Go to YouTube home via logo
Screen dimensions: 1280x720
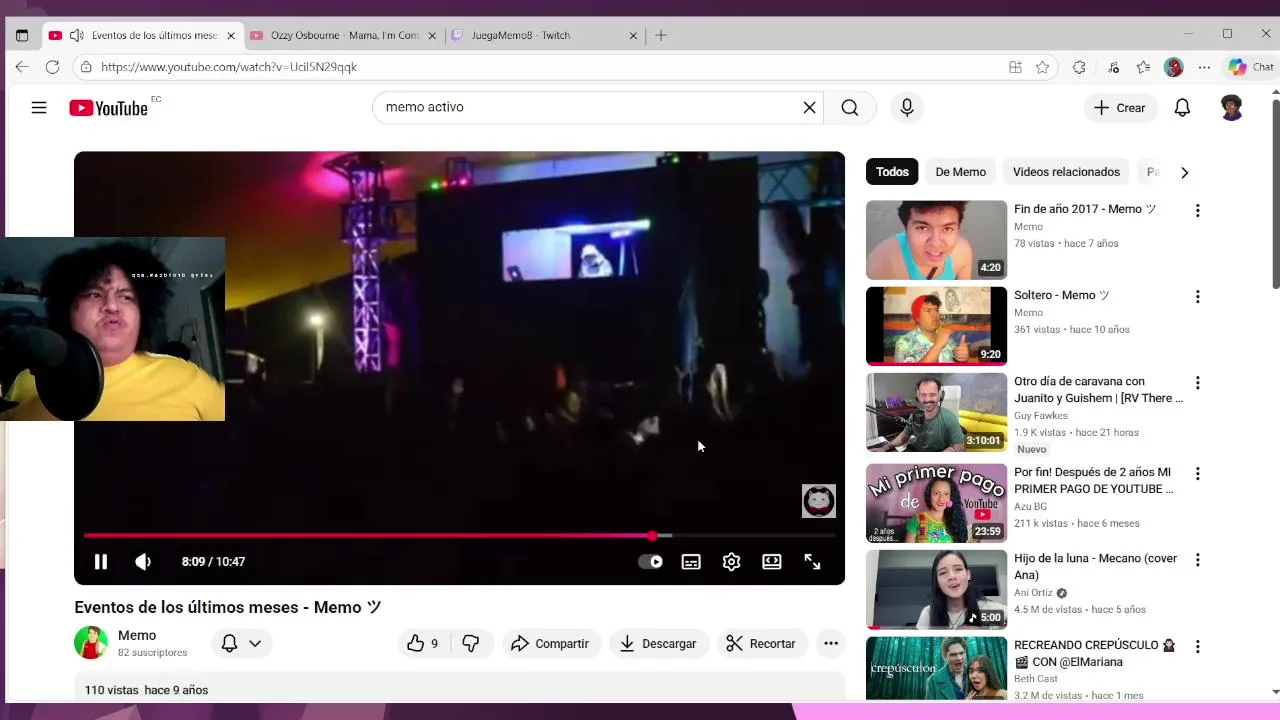[108, 108]
